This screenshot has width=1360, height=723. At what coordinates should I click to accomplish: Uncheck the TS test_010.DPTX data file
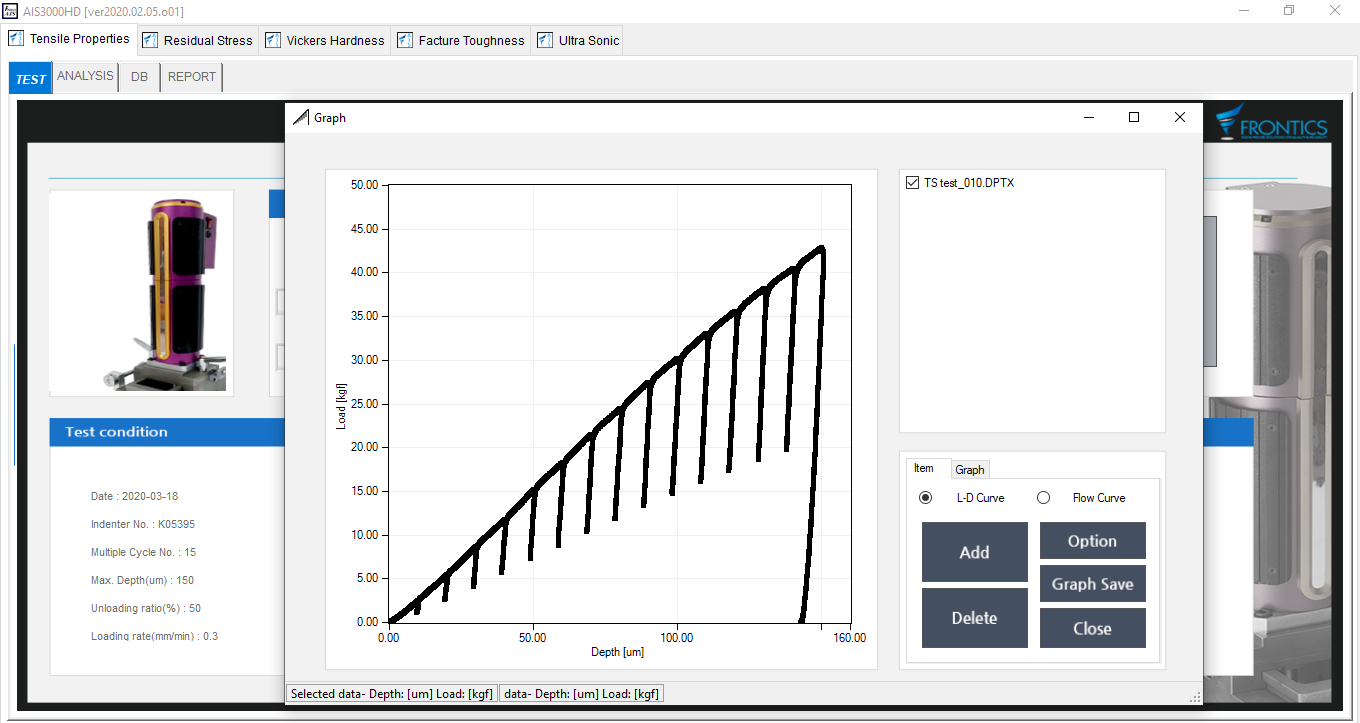click(x=912, y=182)
